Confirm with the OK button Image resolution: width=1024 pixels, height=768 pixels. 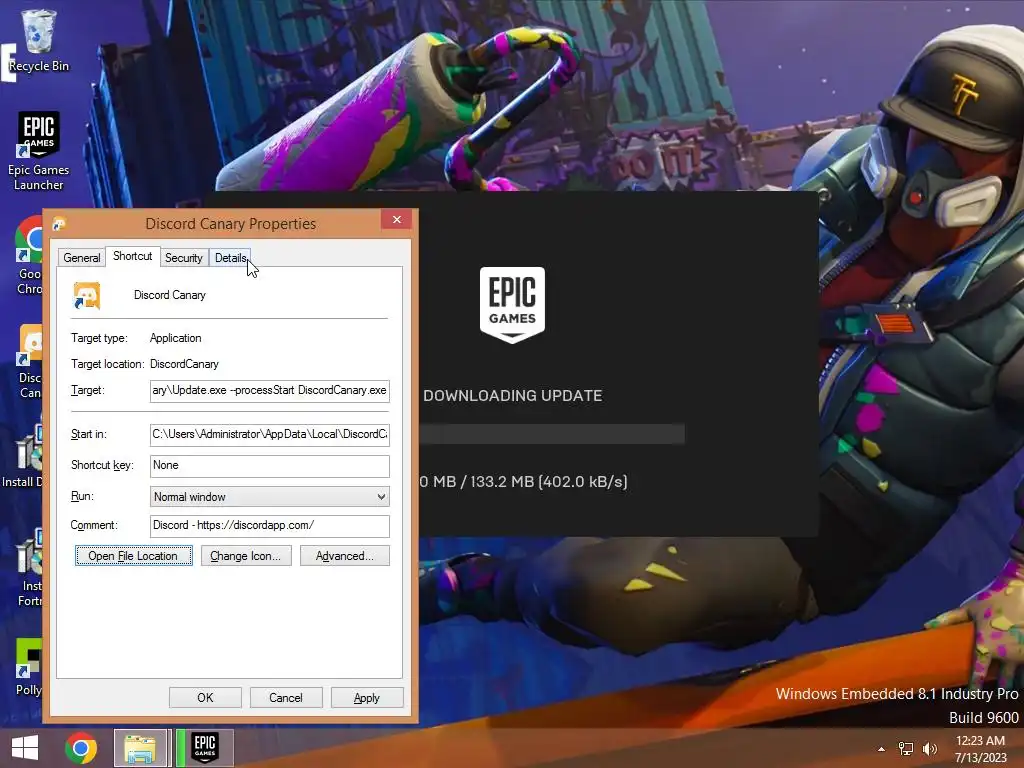pyautogui.click(x=205, y=697)
